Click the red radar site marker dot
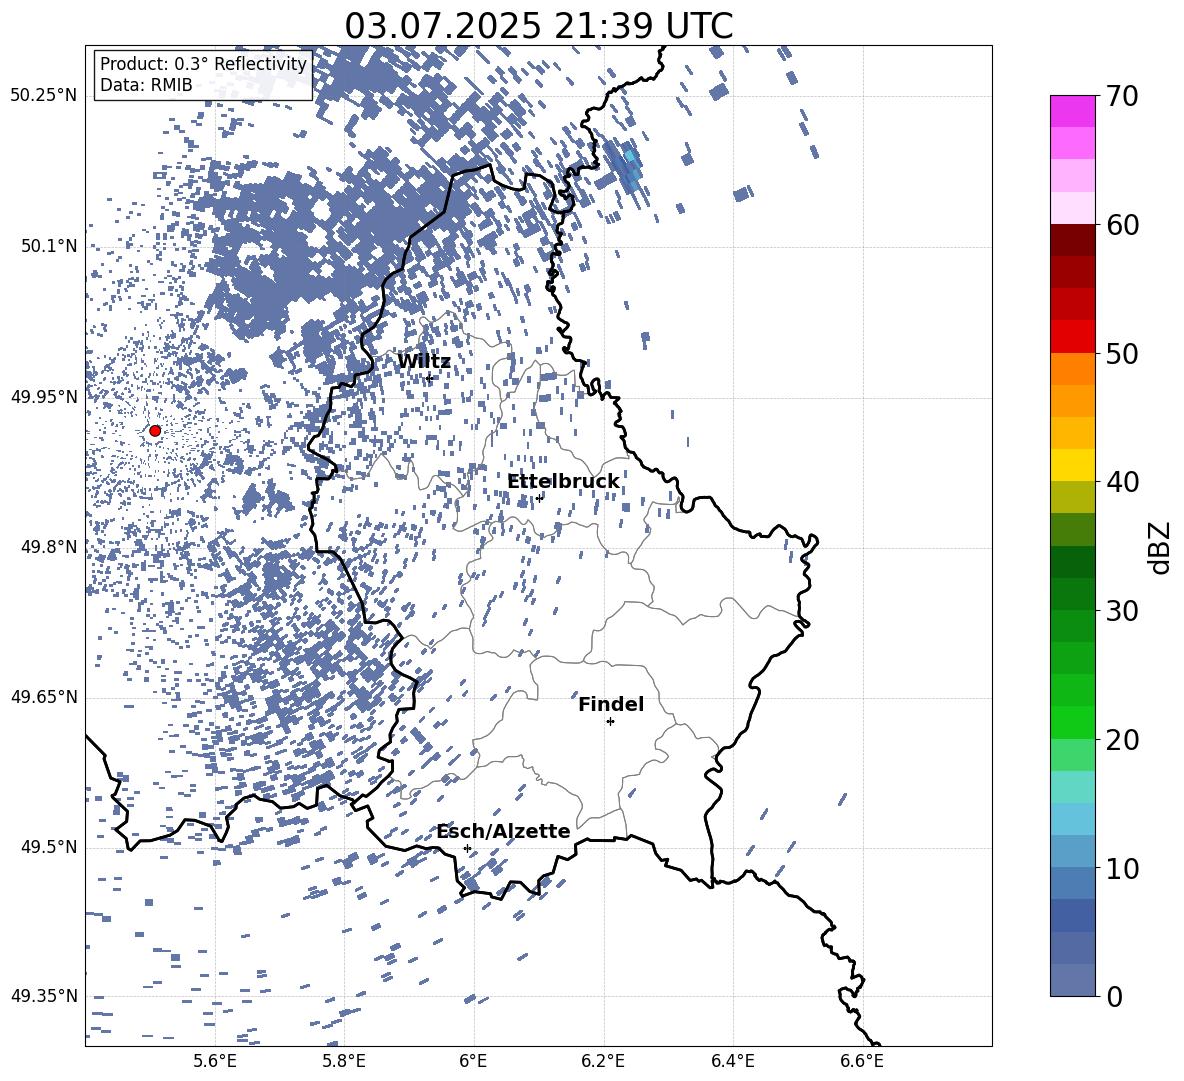 coord(155,431)
